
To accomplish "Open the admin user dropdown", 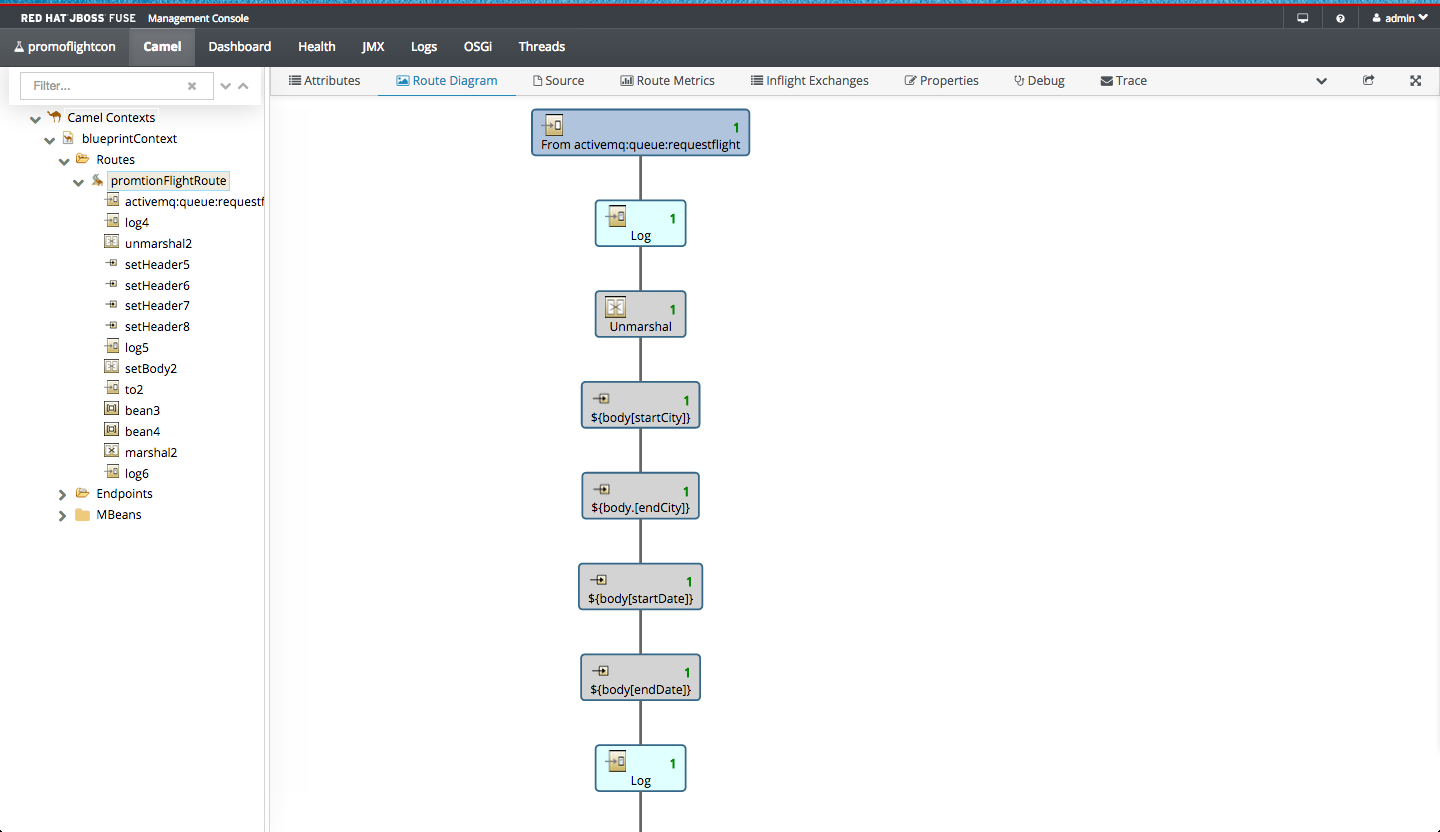I will [x=1400, y=18].
